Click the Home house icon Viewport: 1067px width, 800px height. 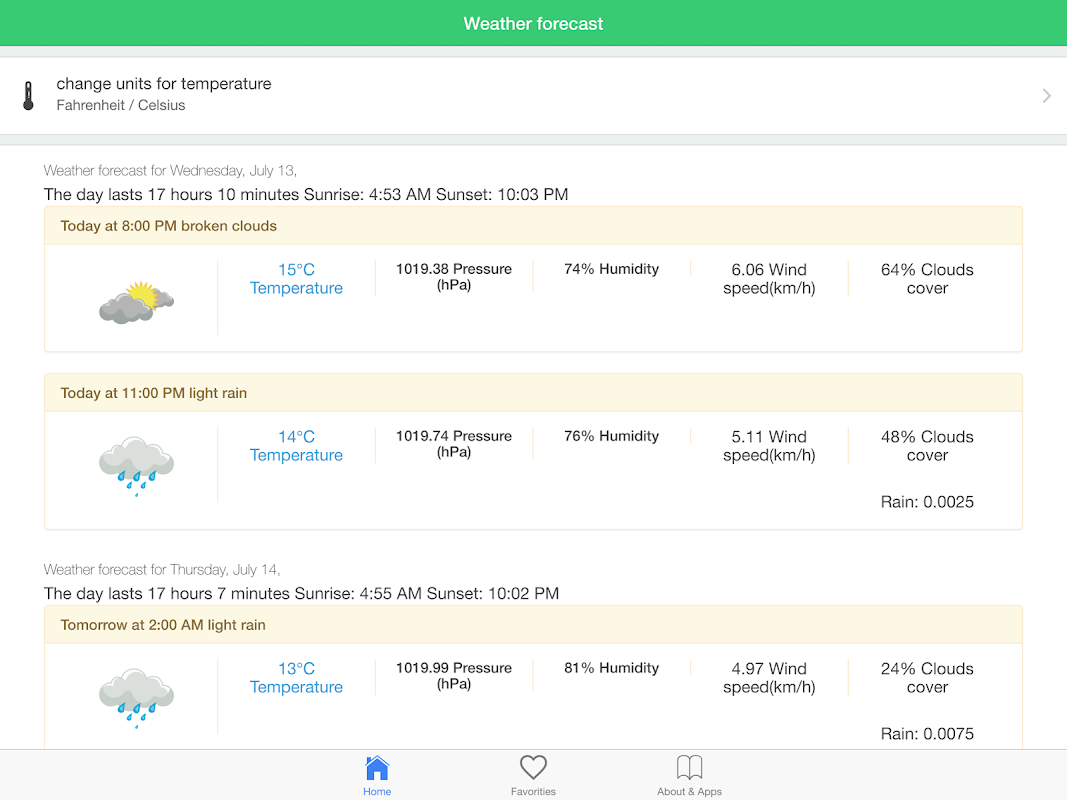pyautogui.click(x=377, y=768)
